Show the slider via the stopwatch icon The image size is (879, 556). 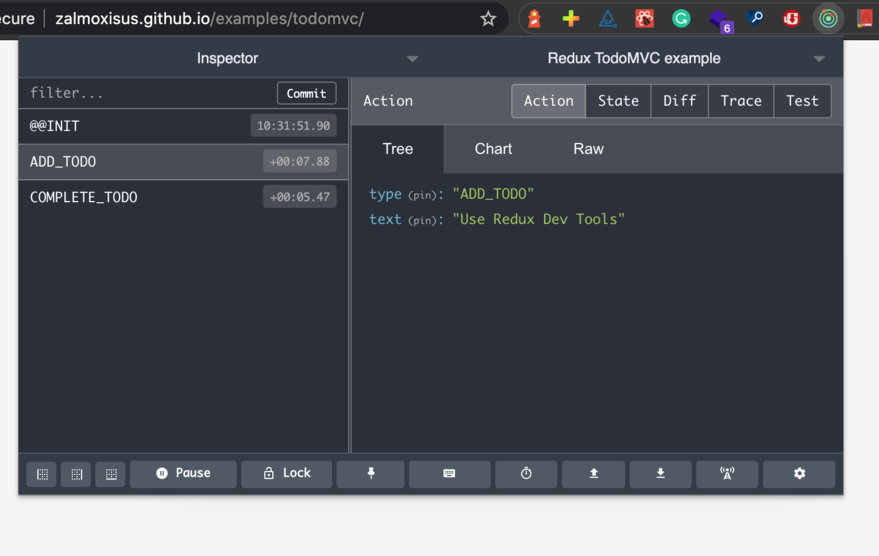[x=526, y=474]
